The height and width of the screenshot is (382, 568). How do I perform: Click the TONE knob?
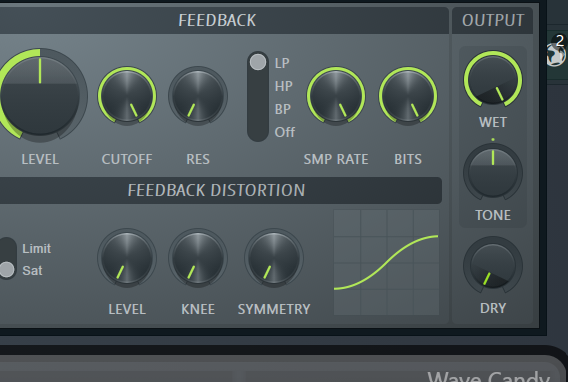pyautogui.click(x=493, y=172)
